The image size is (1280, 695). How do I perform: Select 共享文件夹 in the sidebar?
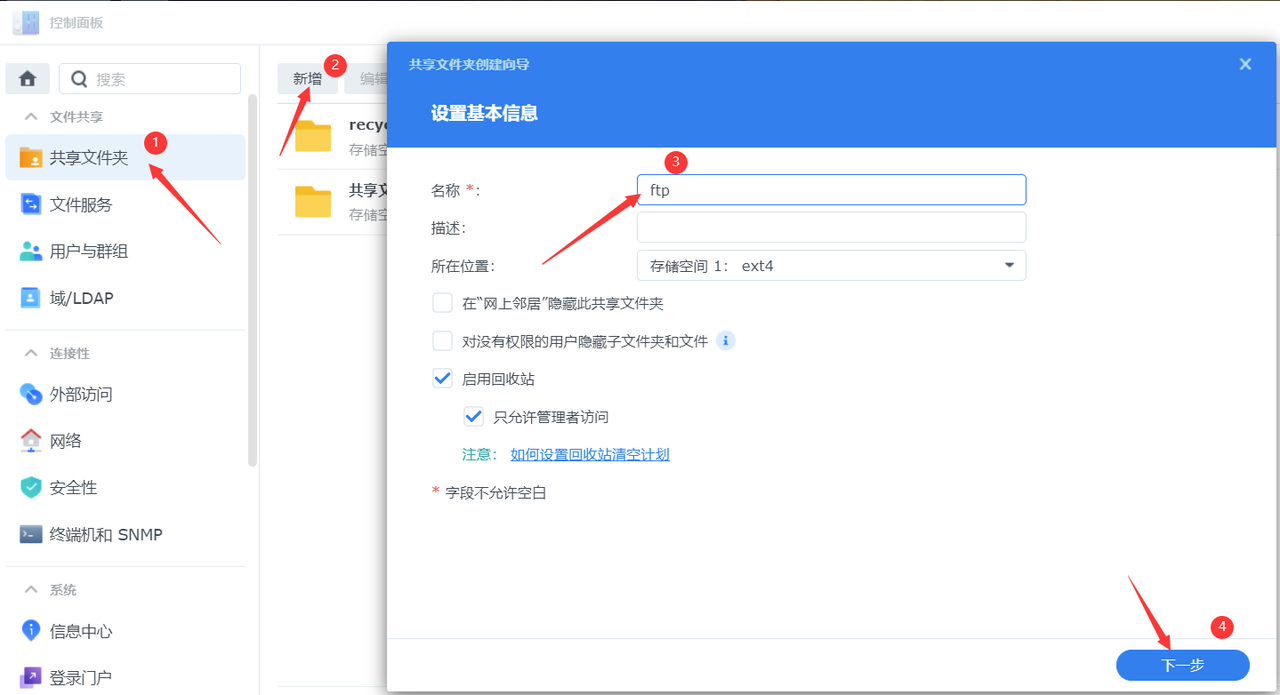click(x=89, y=158)
